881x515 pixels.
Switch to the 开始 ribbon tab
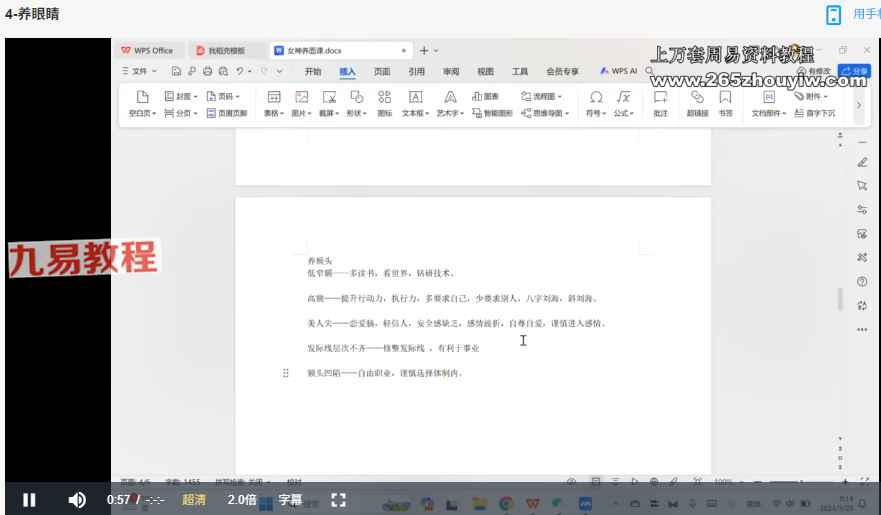click(313, 71)
